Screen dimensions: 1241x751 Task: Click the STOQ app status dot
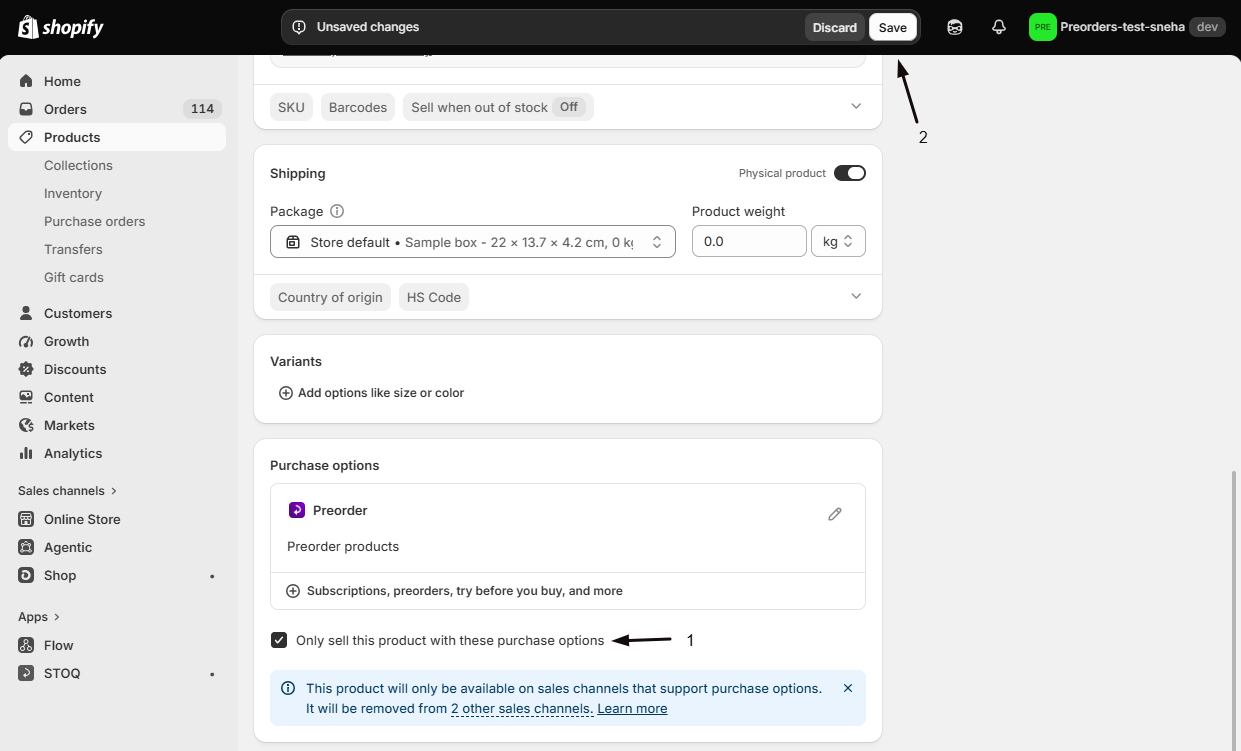pos(212,674)
